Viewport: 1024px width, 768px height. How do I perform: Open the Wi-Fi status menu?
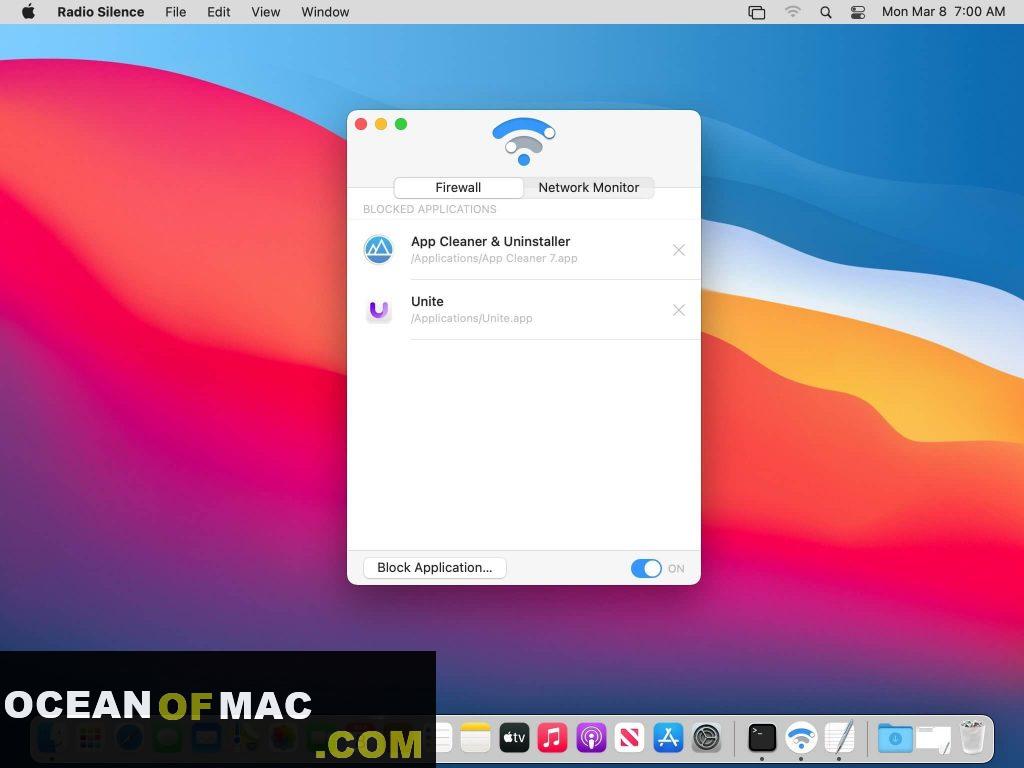pos(792,12)
